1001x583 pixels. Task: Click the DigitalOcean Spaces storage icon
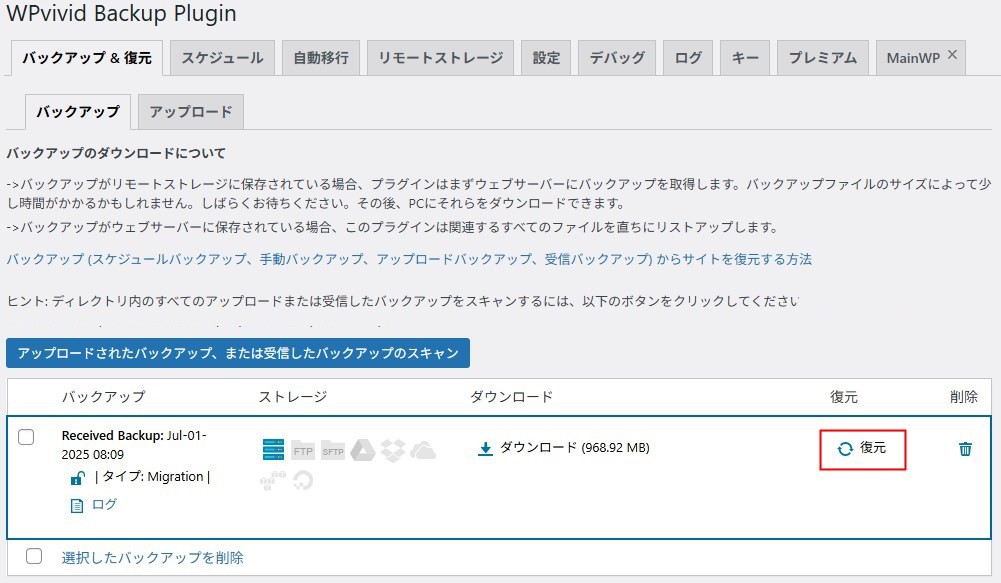(303, 480)
